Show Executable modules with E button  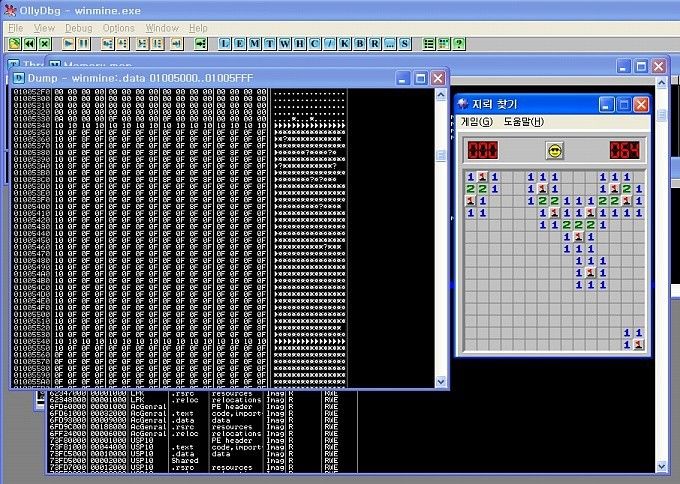coord(239,43)
